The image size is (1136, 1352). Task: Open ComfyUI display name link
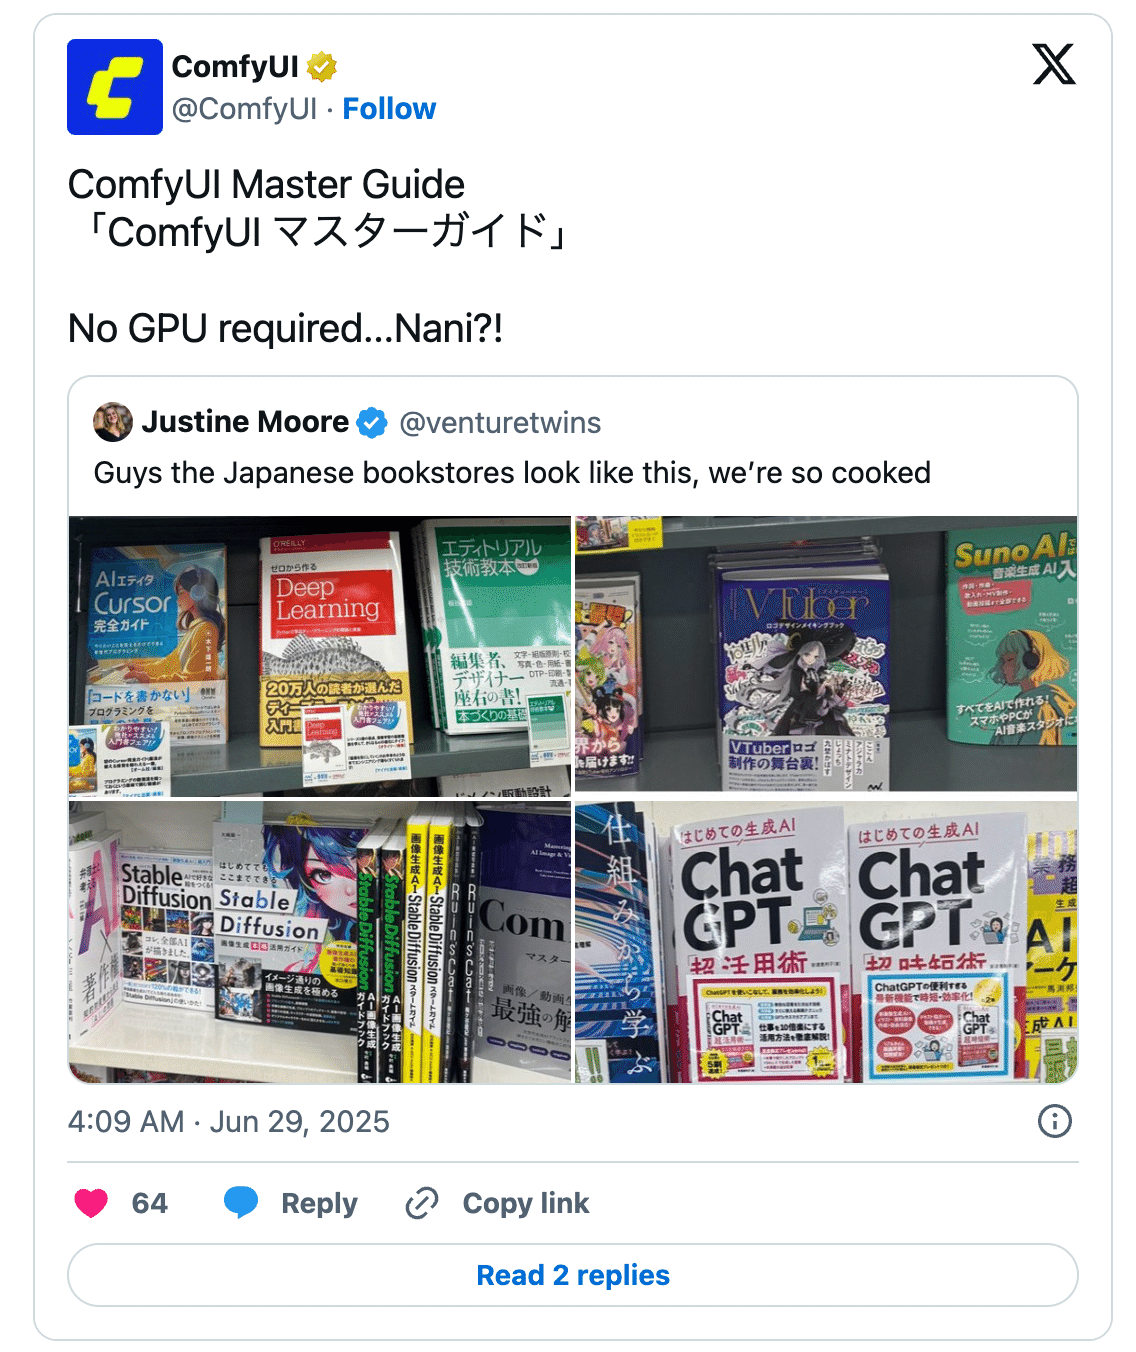[x=235, y=67]
